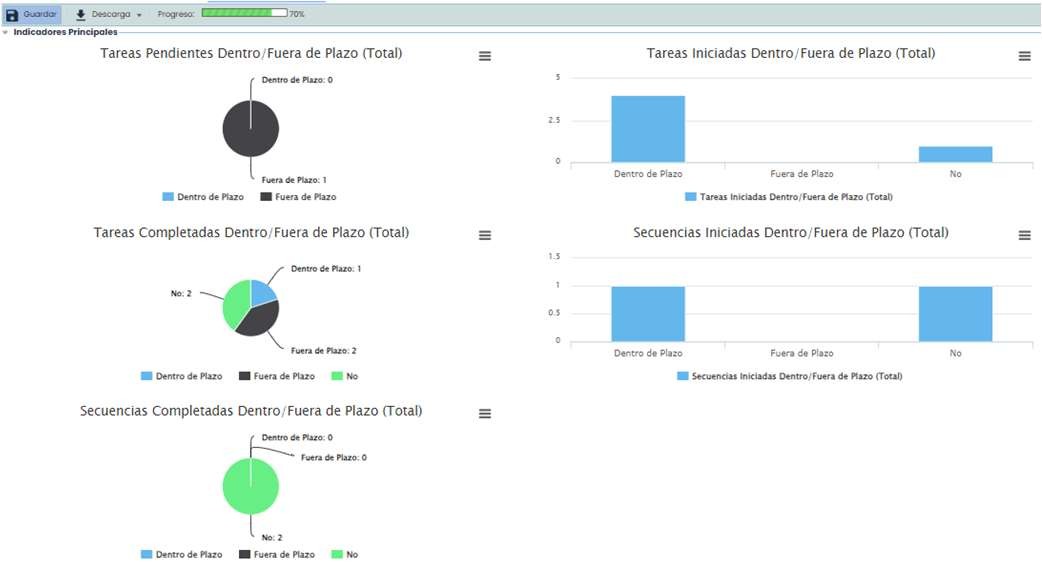The width and height of the screenshot is (1042, 564).
Task: Open hamburger menu of Secuencias Completadas chart
Action: tap(485, 414)
